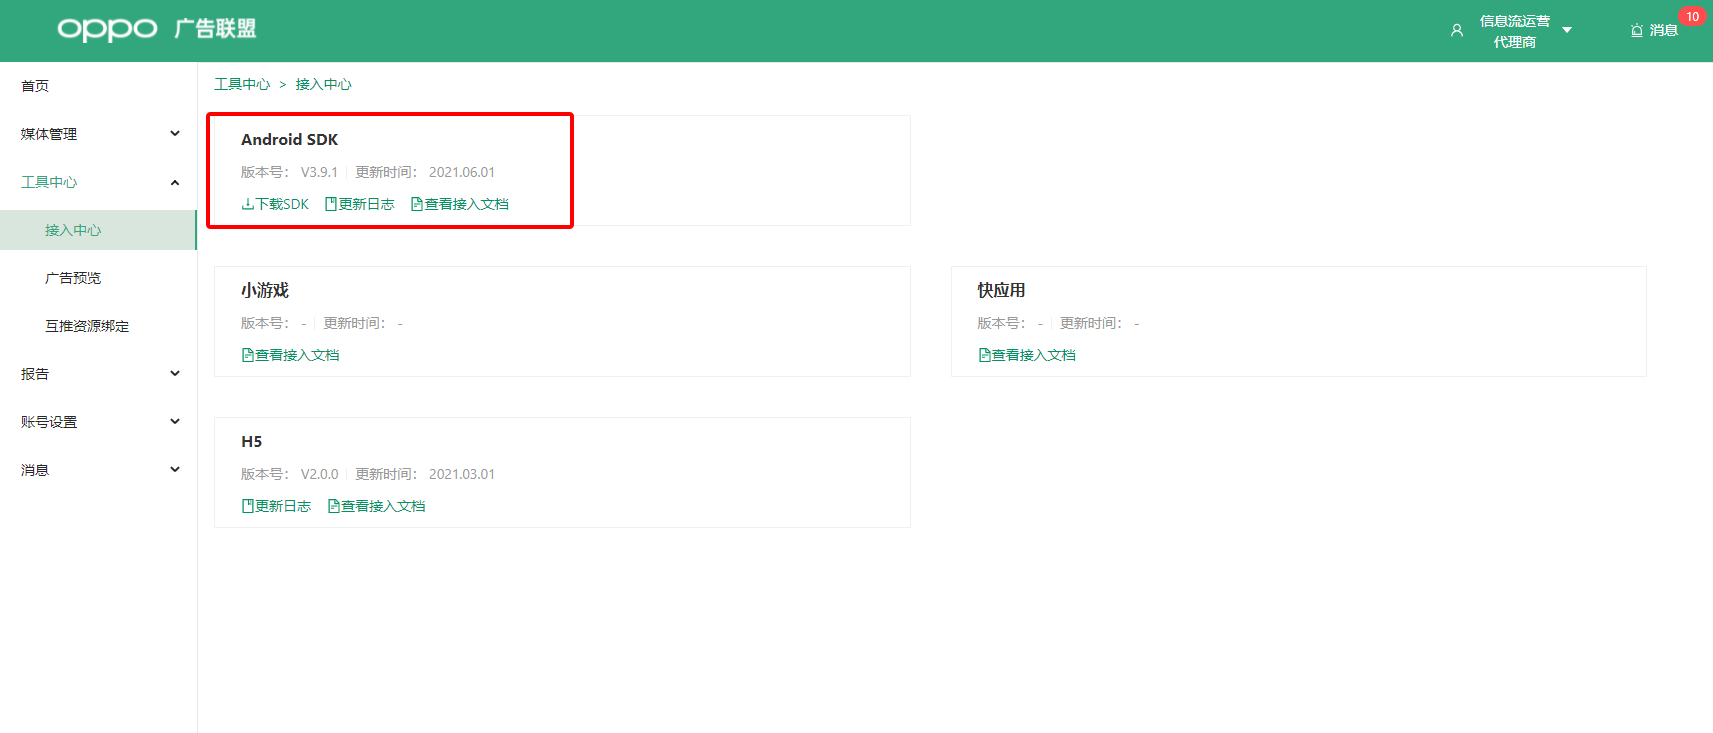Open 快应用 查看接入文档 link
Screen dimensions: 1713x733
coord(1027,355)
